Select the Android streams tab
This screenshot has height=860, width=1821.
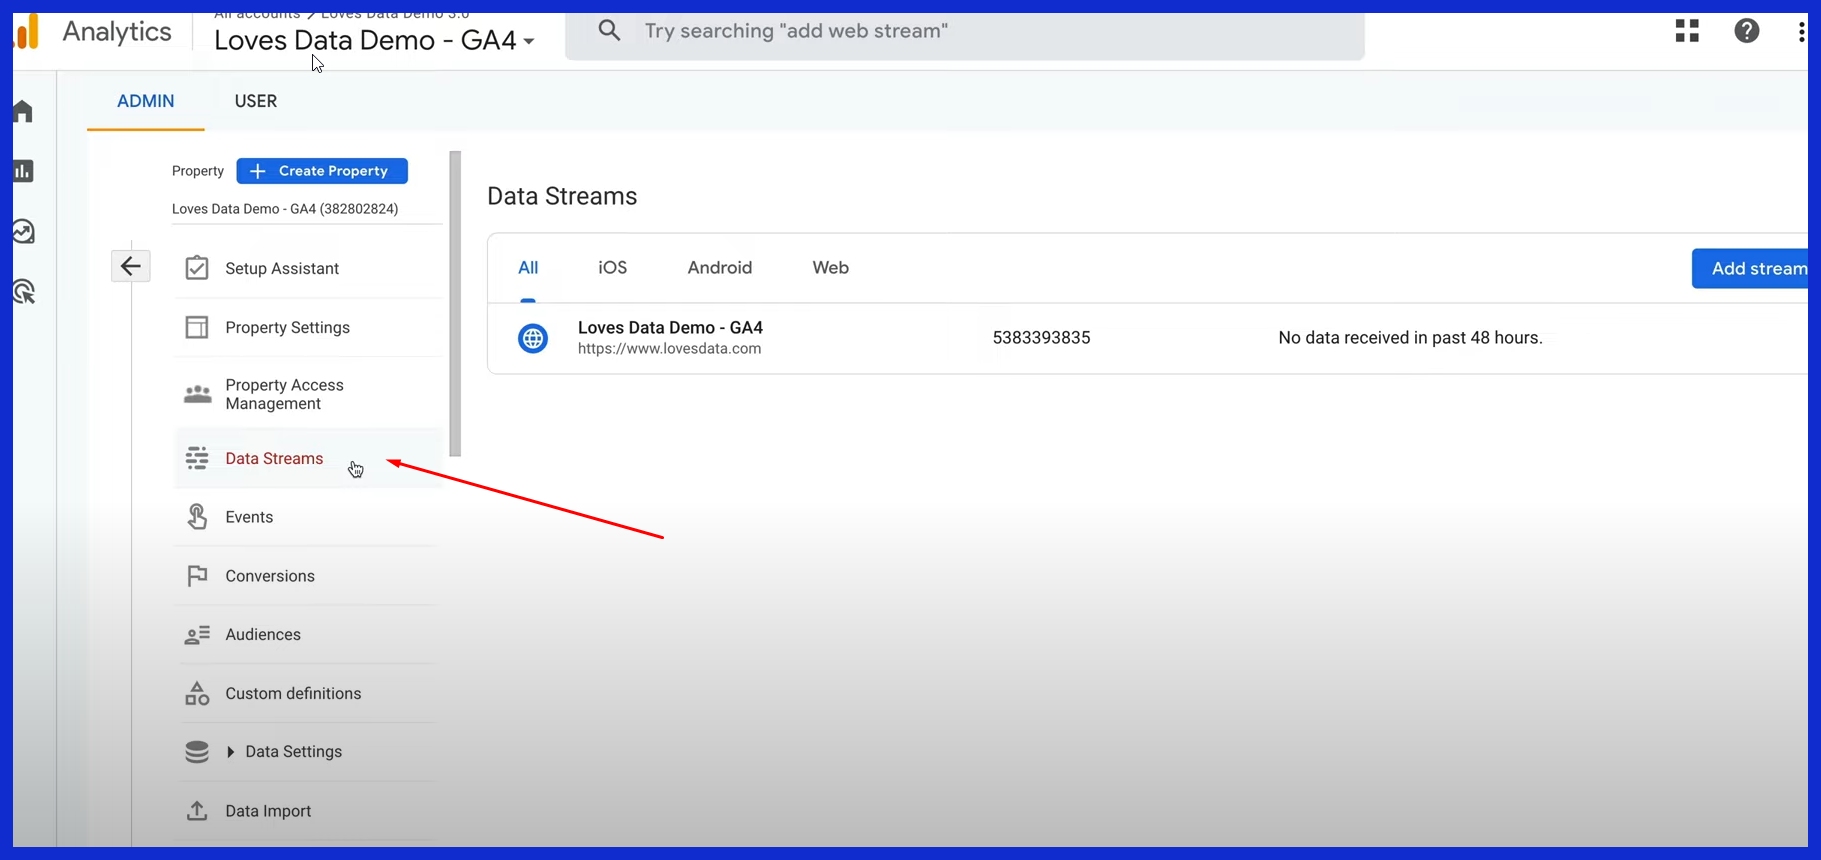(720, 268)
